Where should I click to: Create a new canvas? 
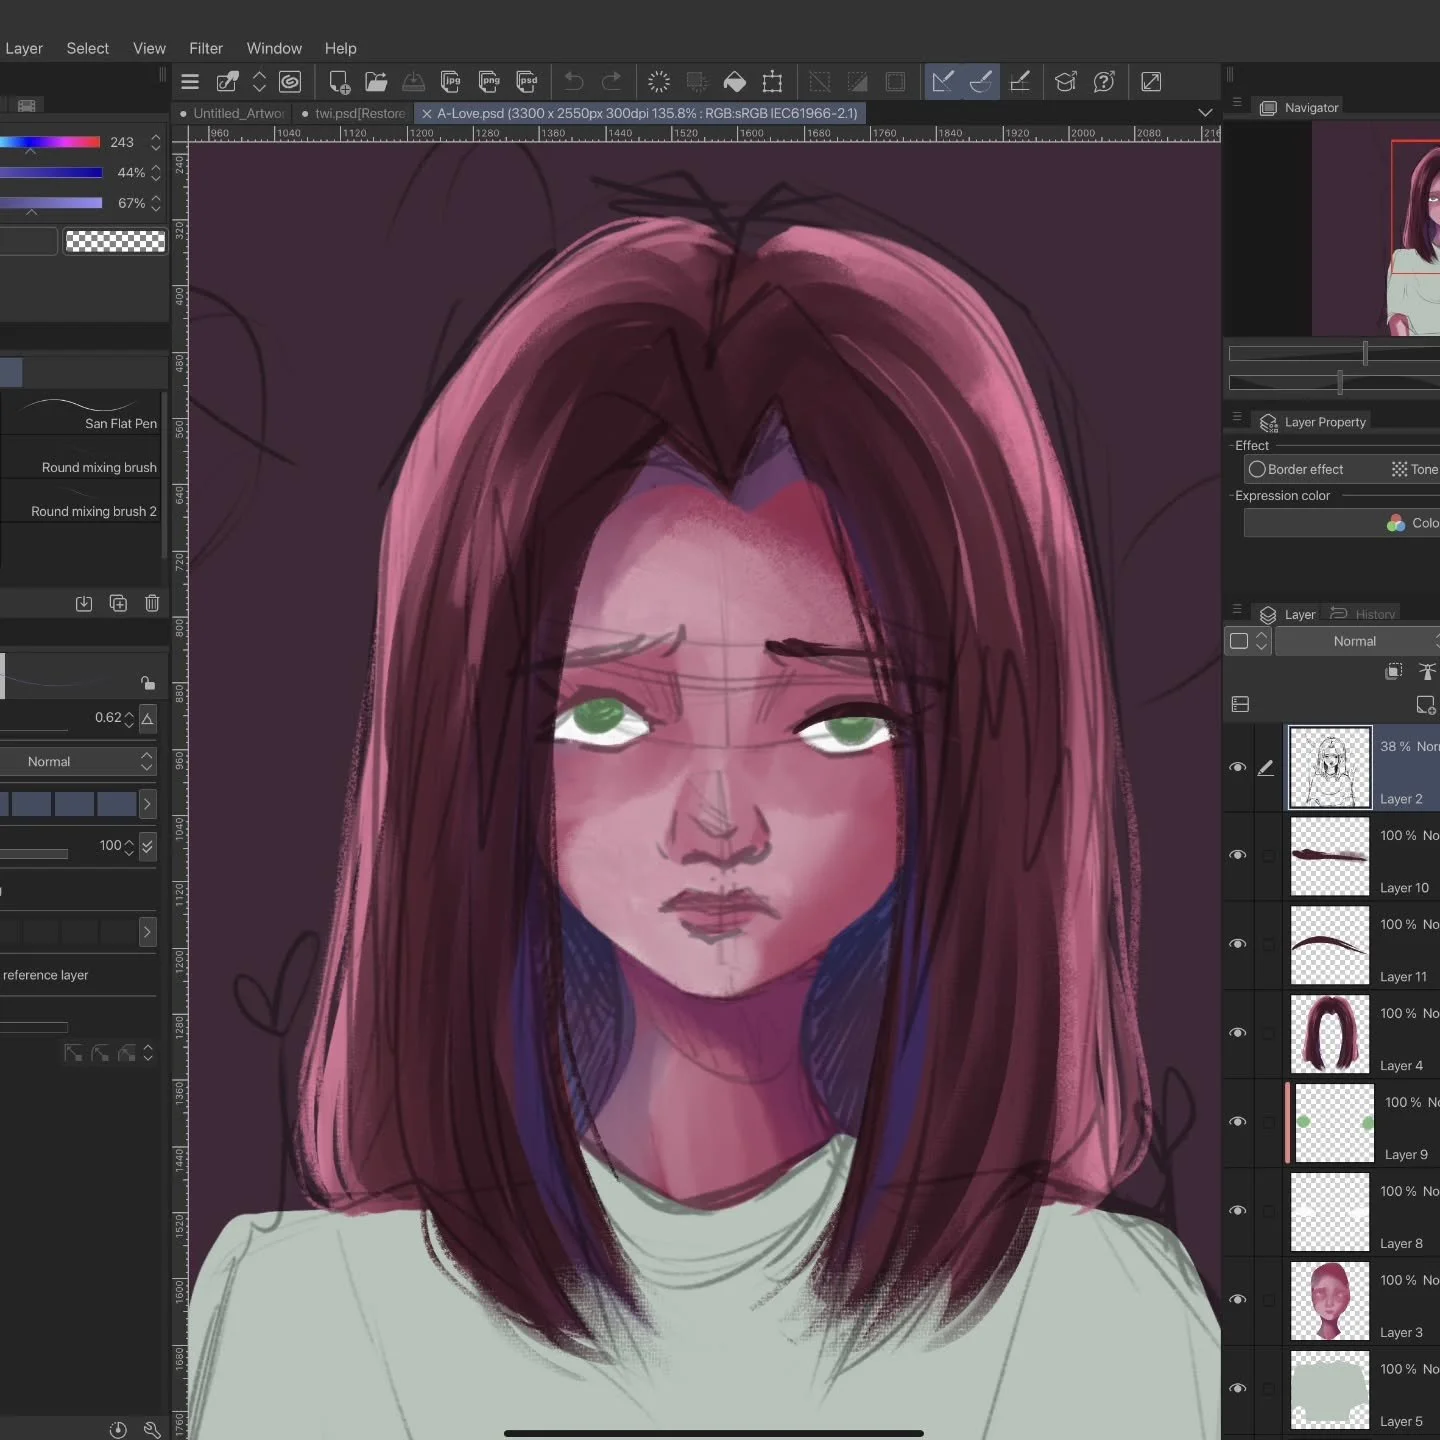pos(338,82)
